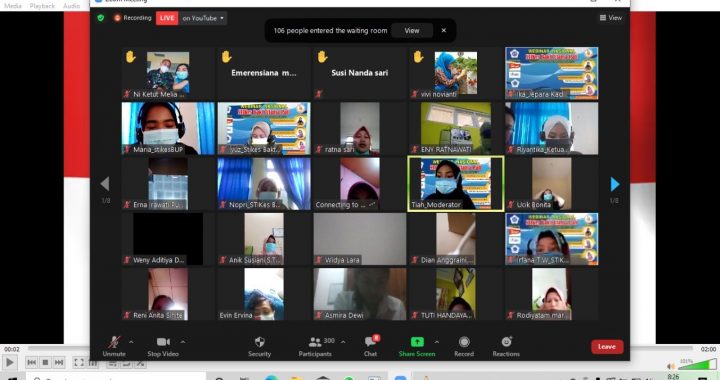Viewport: 720px width, 380px height.
Task: Expand the video options arrow beside Stop Video
Action: (x=183, y=342)
